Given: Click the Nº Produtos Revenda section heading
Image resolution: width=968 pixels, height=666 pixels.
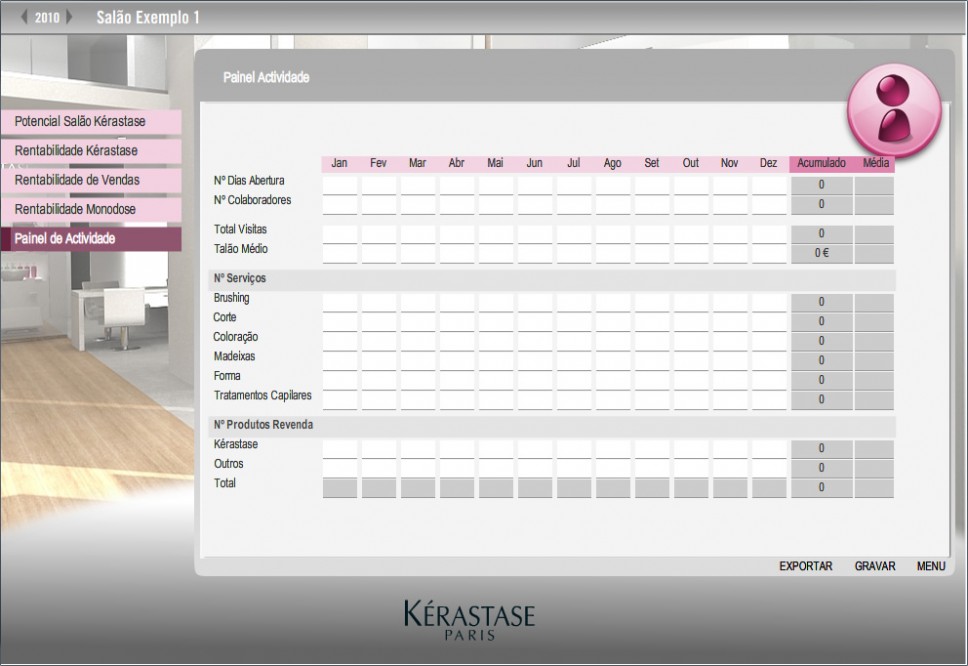Looking at the screenshot, I should click(x=264, y=425).
